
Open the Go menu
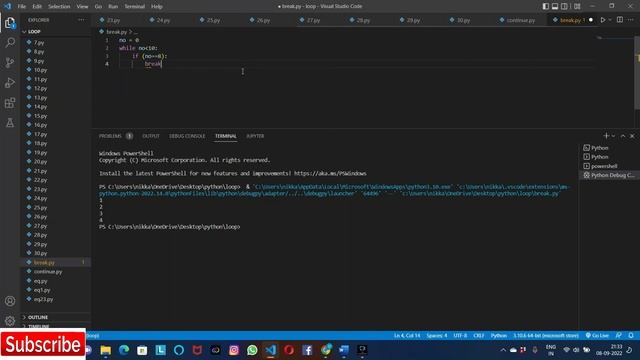click(x=98, y=7)
